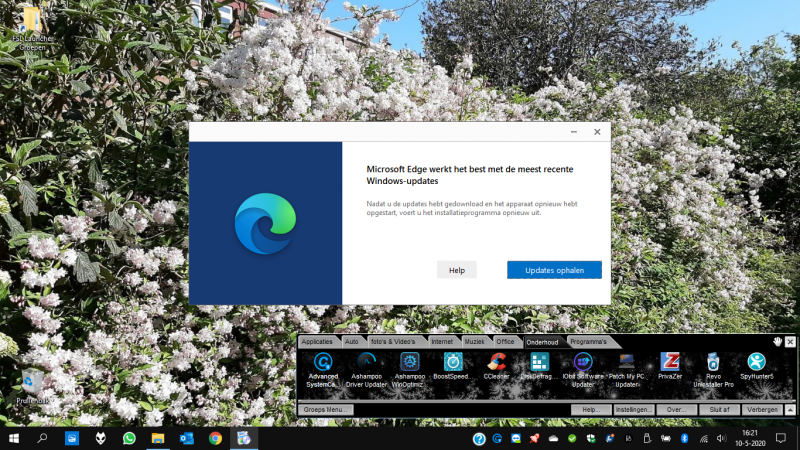800x450 pixels.
Task: Open Bluetooth tray icon
Action: coord(685,438)
